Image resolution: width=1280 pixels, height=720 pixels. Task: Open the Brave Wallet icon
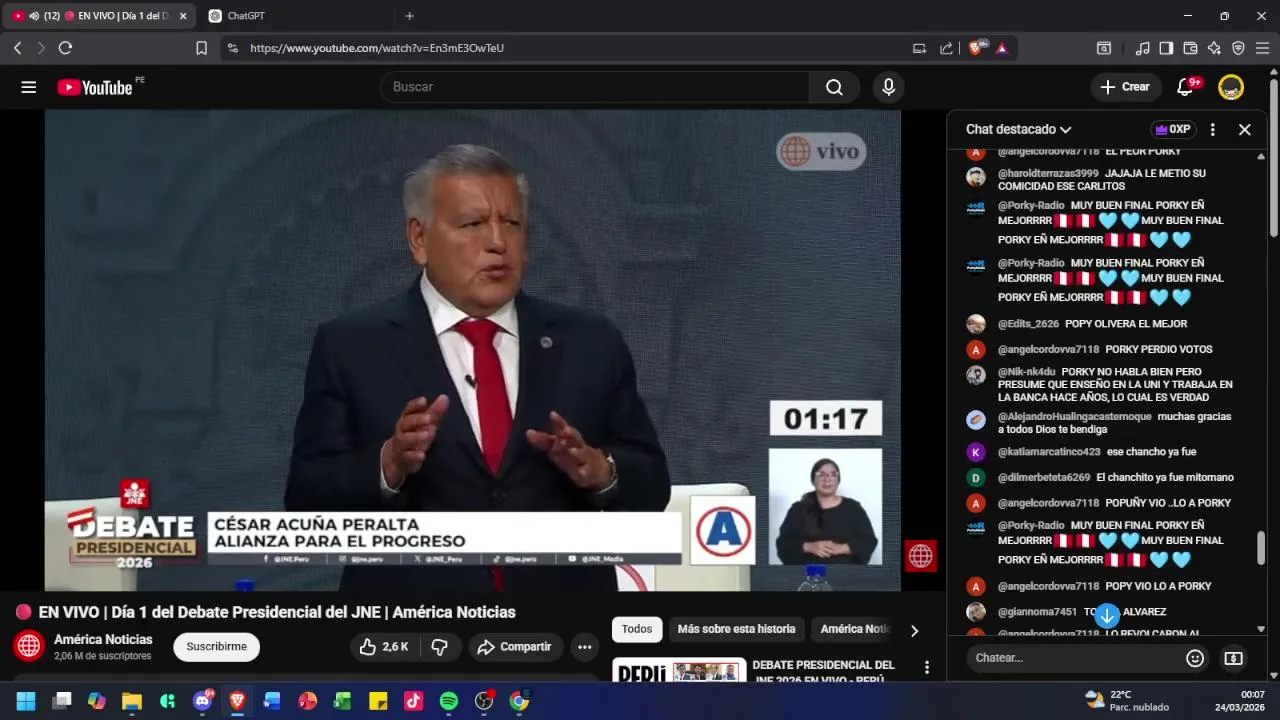1190,47
